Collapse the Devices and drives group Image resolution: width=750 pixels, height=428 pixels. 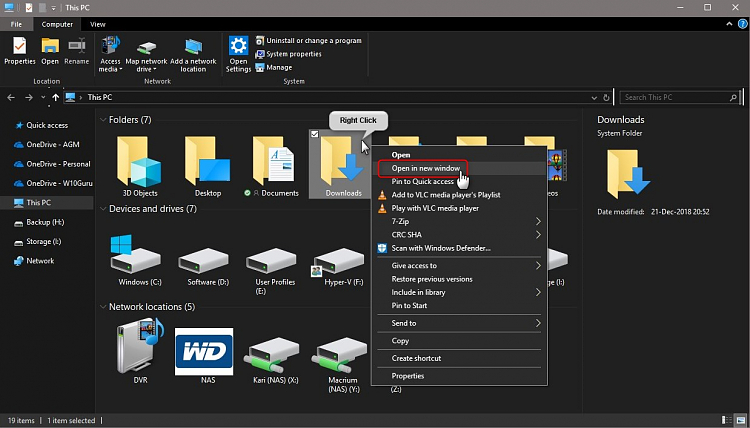click(x=103, y=209)
